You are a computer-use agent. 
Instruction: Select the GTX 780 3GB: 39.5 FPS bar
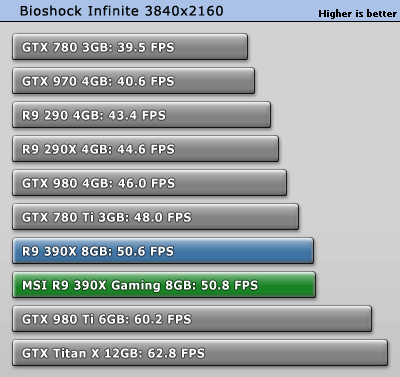click(x=130, y=47)
